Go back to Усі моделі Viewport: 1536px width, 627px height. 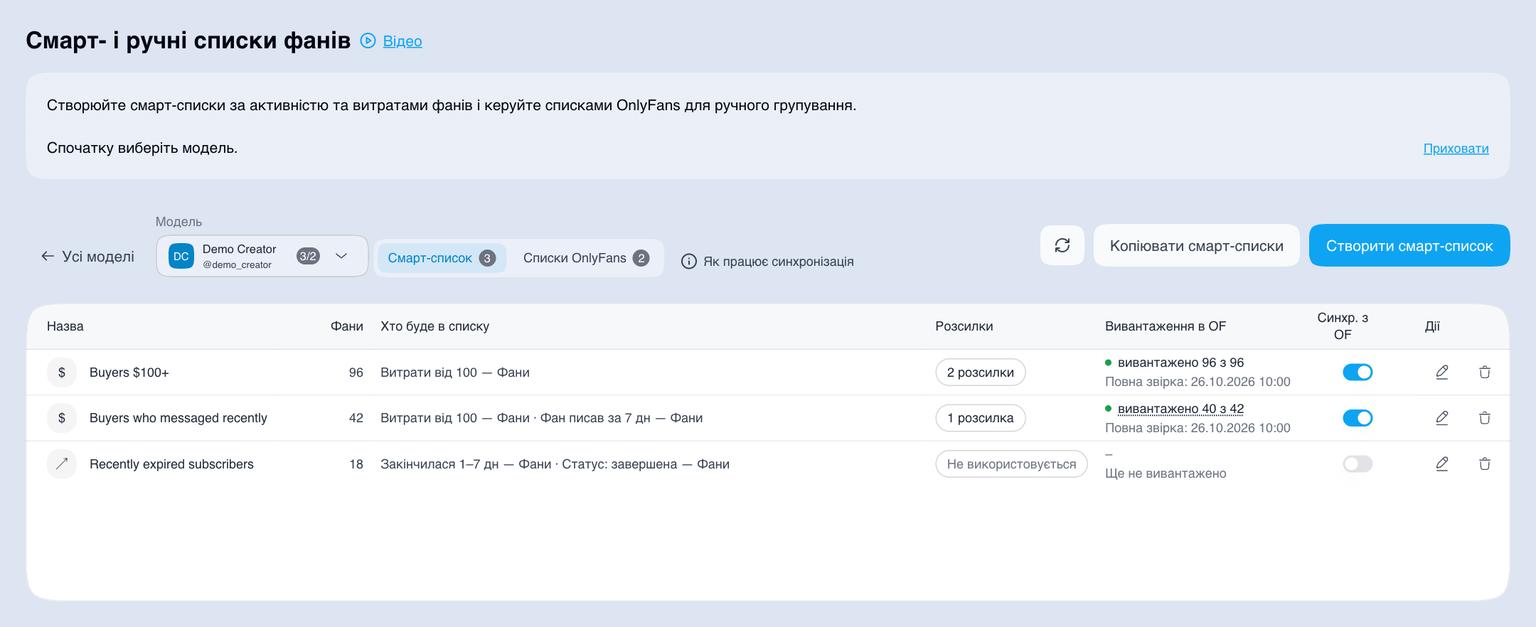(x=87, y=256)
